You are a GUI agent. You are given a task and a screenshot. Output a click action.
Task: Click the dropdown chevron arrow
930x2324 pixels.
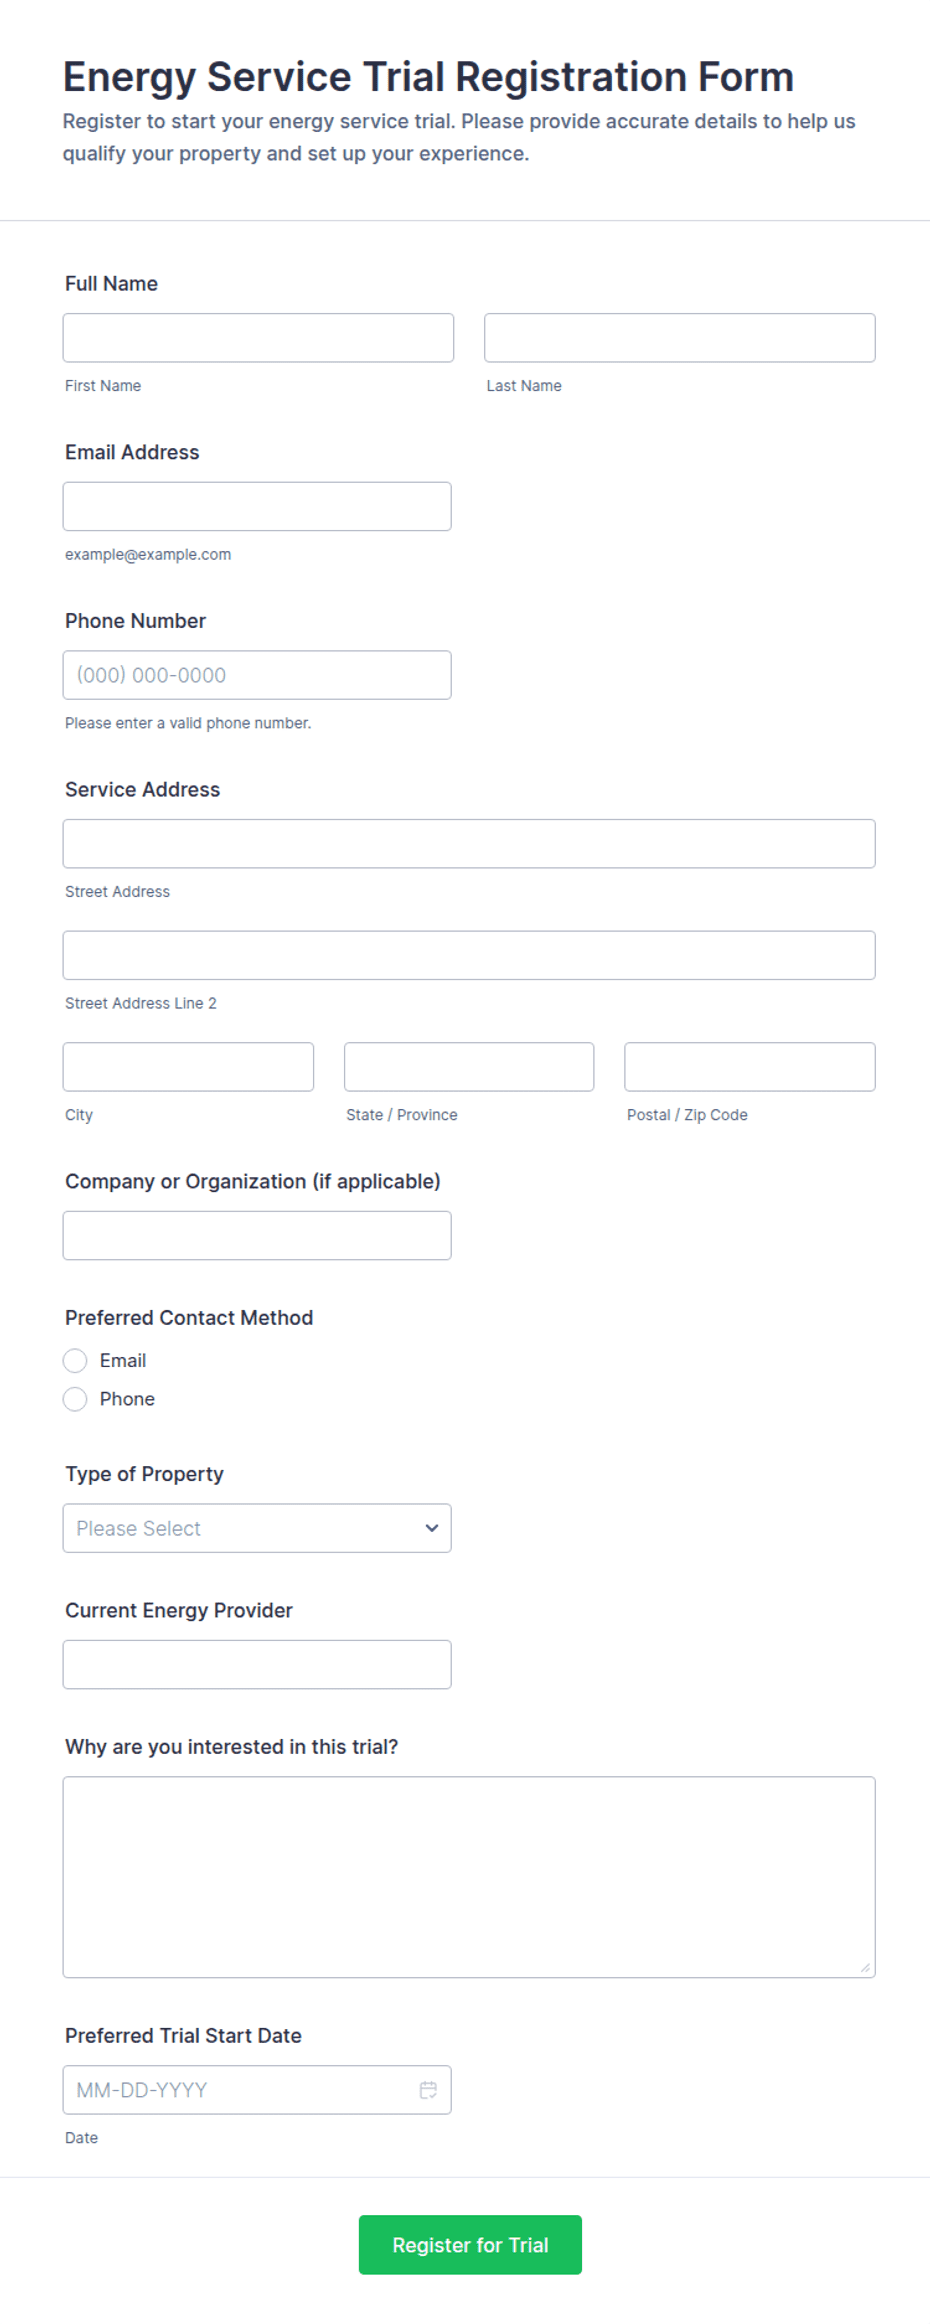[x=432, y=1528]
